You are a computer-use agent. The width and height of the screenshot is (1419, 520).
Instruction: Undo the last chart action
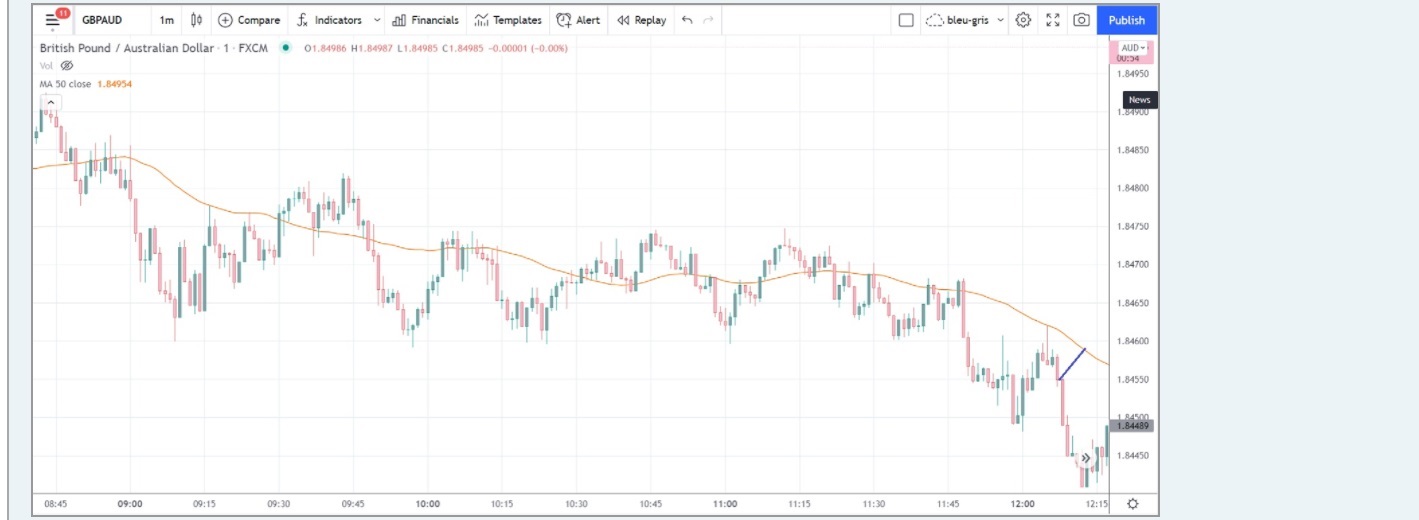tap(686, 20)
